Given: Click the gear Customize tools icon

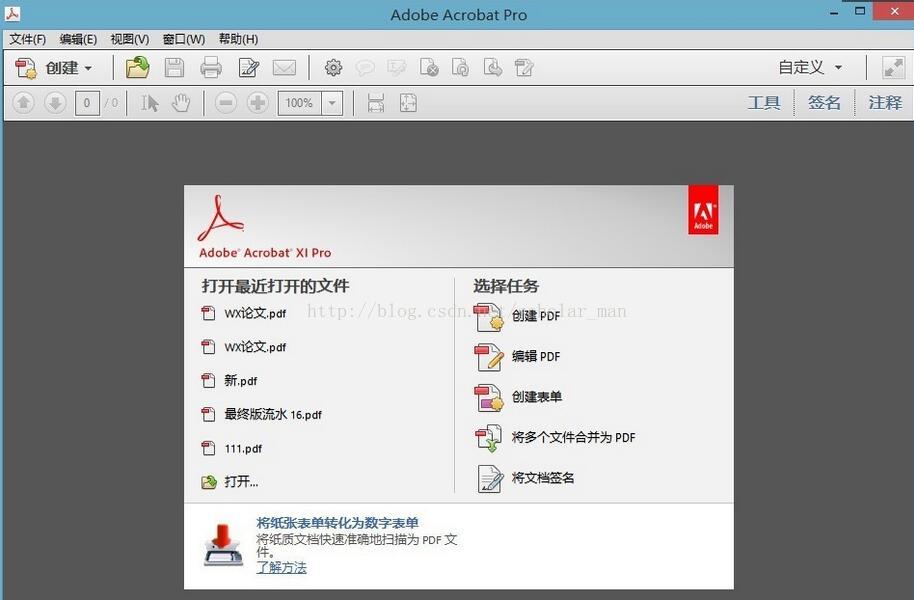Looking at the screenshot, I should 333,68.
